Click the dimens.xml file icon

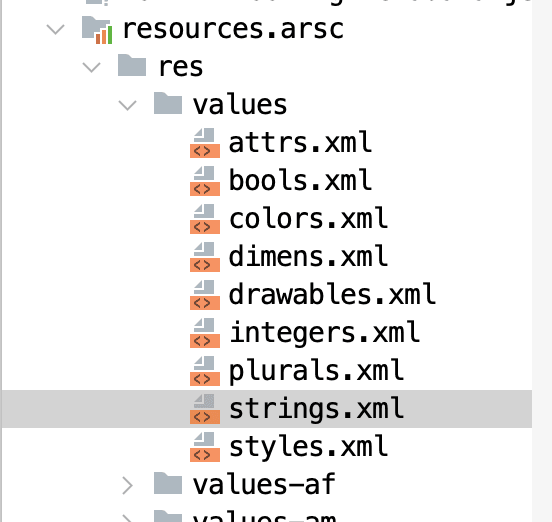tap(205, 257)
